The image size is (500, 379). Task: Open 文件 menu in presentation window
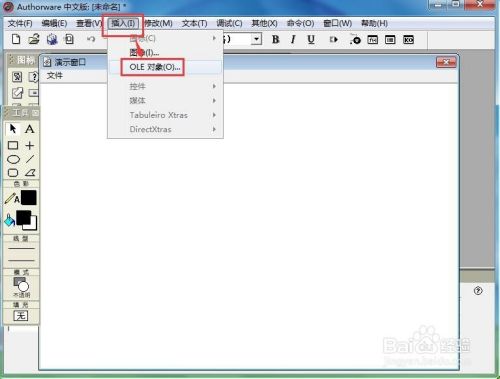click(x=55, y=75)
